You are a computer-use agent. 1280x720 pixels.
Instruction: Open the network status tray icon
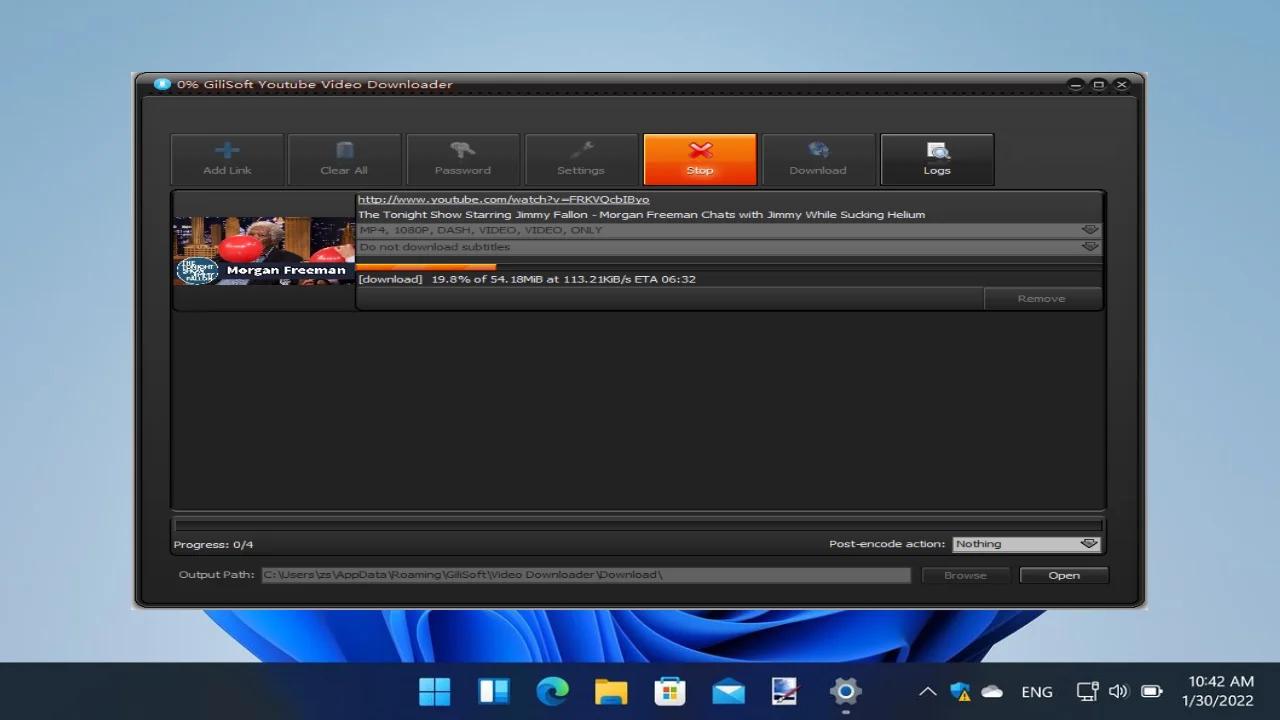pos(1087,691)
